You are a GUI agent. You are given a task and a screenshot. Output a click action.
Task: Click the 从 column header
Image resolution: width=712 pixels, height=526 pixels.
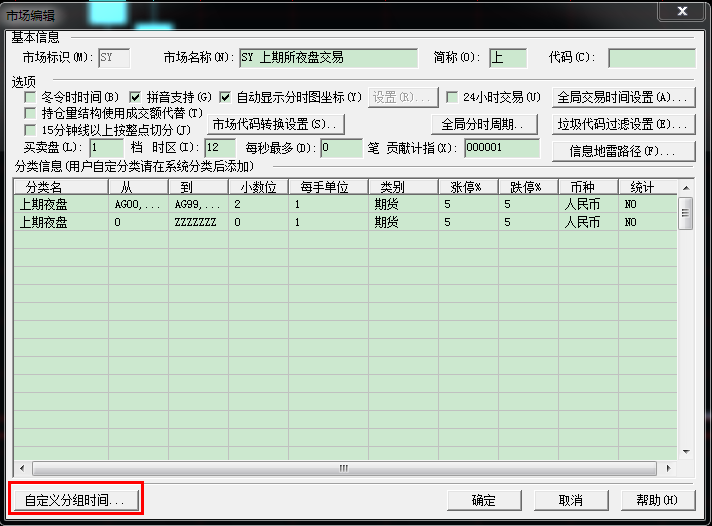tap(138, 187)
